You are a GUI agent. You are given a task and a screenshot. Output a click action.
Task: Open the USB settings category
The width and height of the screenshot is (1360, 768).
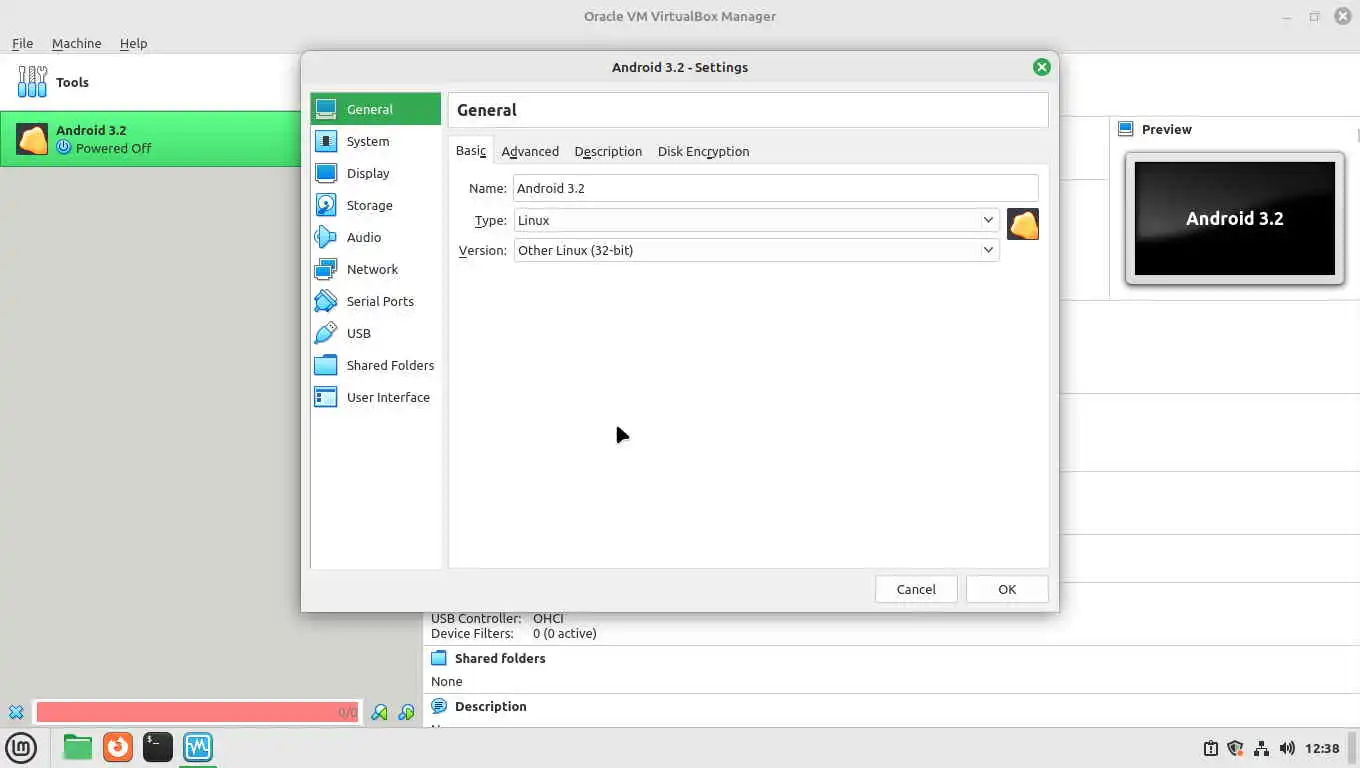coord(375,333)
